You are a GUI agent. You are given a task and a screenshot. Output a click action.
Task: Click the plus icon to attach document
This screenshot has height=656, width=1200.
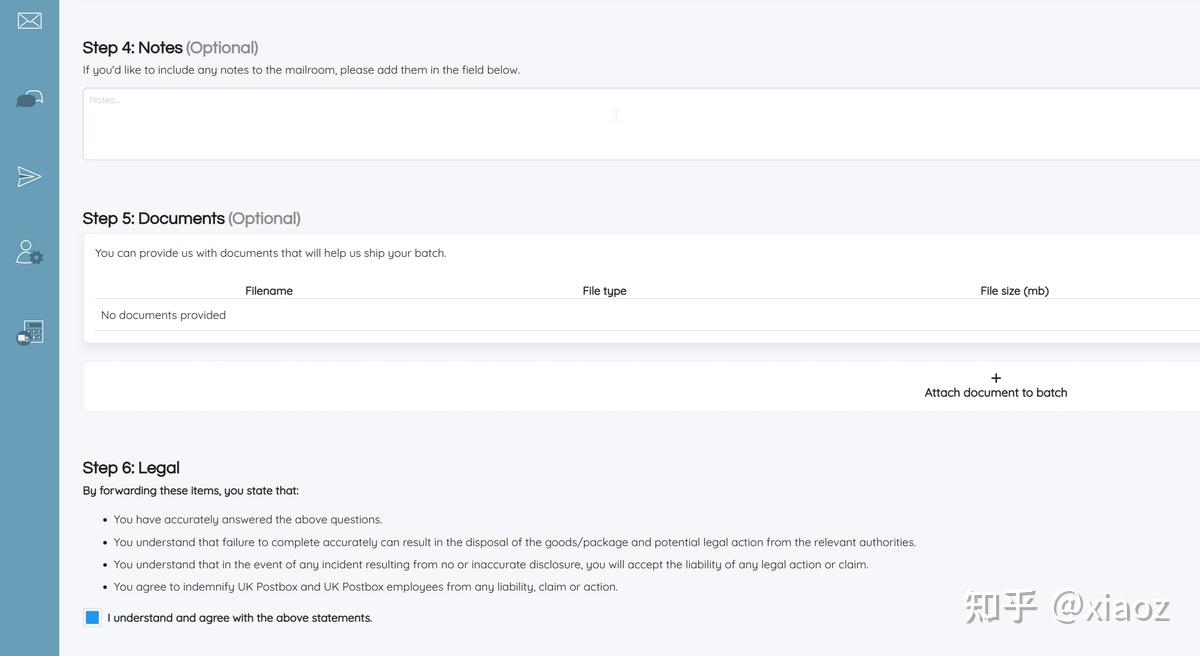pyautogui.click(x=996, y=378)
